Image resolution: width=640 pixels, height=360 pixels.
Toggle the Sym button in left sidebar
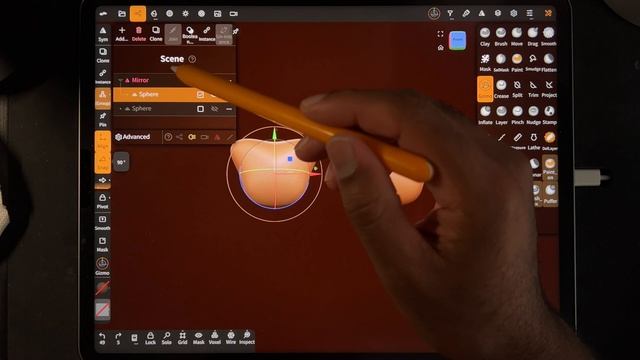tap(103, 34)
